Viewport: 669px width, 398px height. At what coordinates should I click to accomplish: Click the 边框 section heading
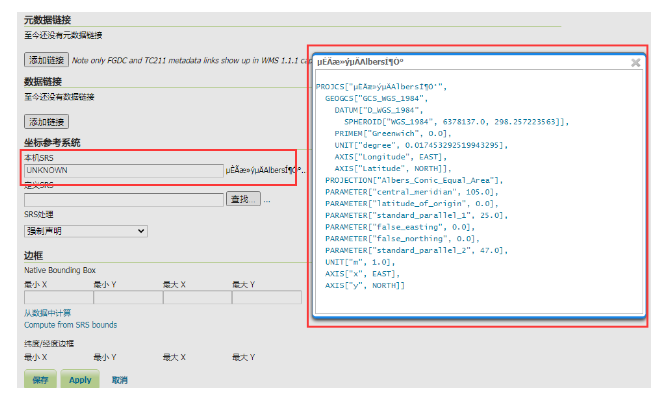pos(33,256)
